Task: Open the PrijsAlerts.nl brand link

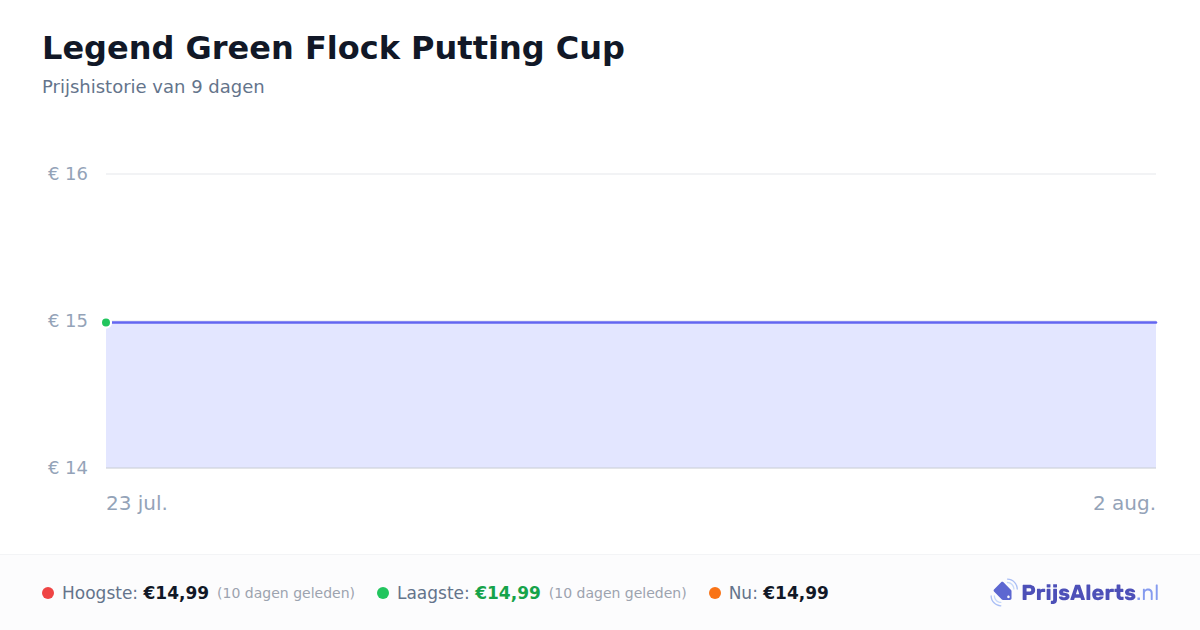Action: pos(1075,593)
